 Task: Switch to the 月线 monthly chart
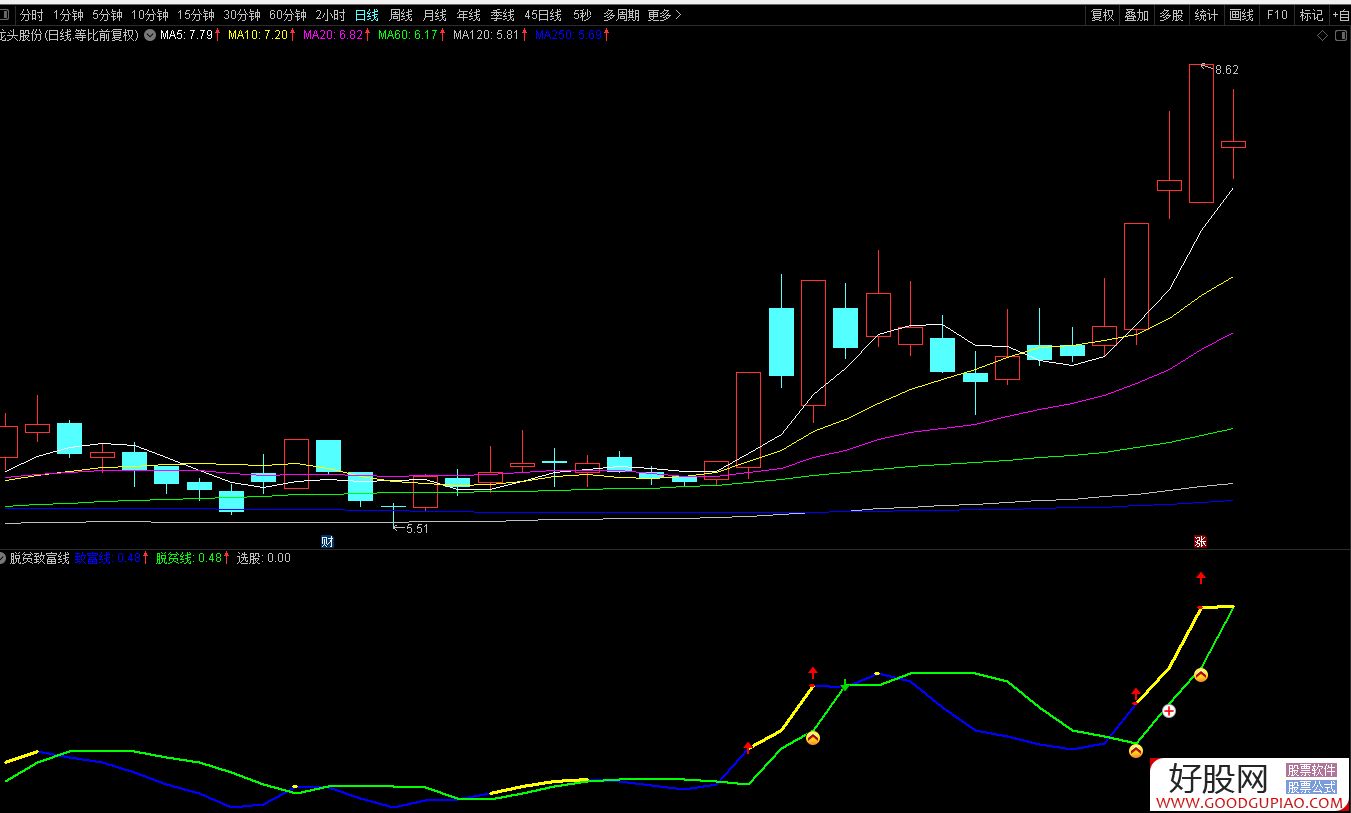435,15
